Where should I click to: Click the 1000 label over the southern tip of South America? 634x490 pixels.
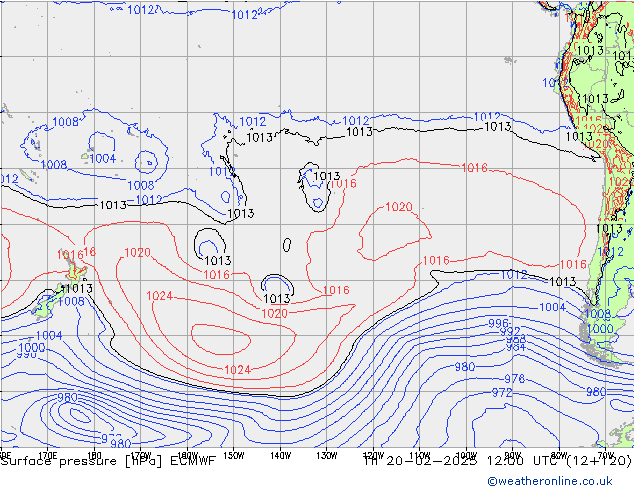[600, 328]
